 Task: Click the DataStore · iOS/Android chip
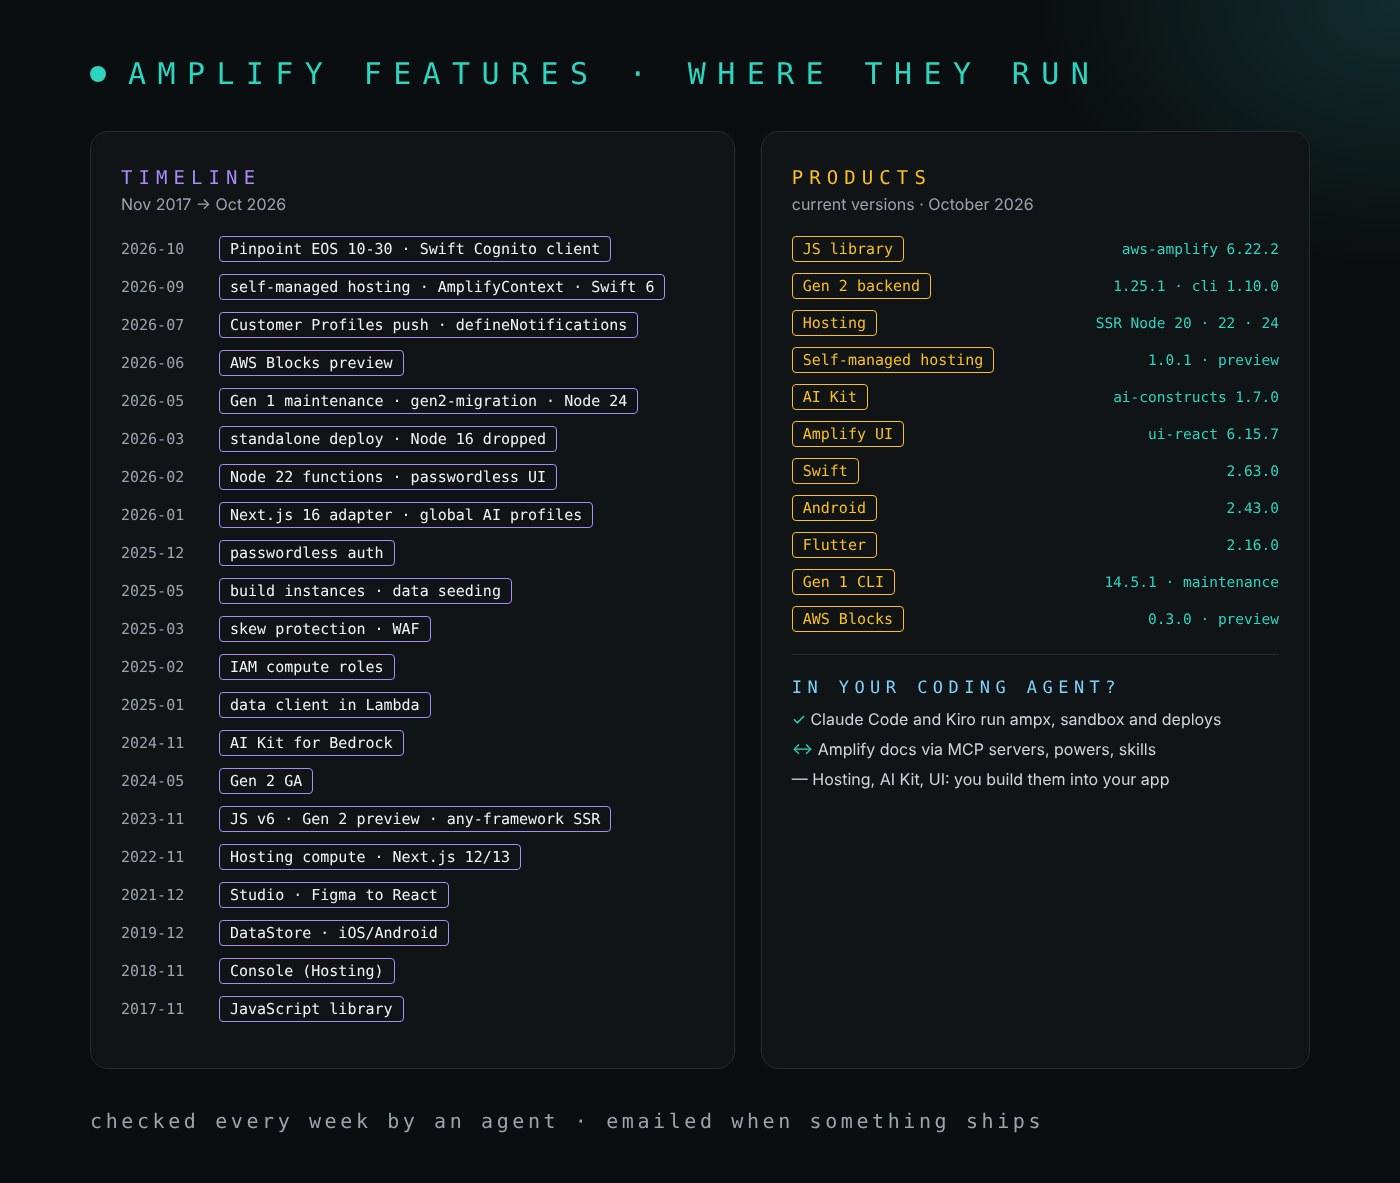(x=334, y=933)
